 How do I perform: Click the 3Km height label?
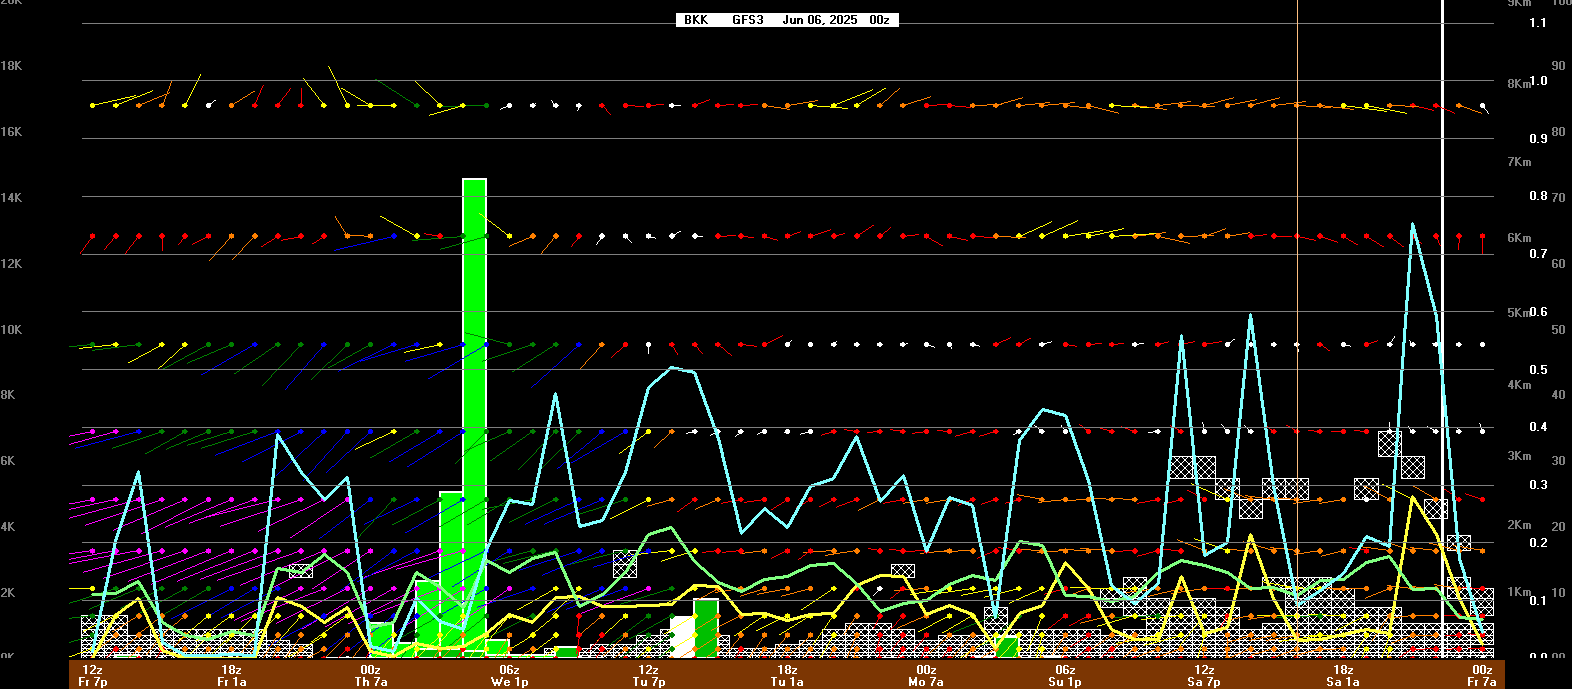pos(1519,456)
